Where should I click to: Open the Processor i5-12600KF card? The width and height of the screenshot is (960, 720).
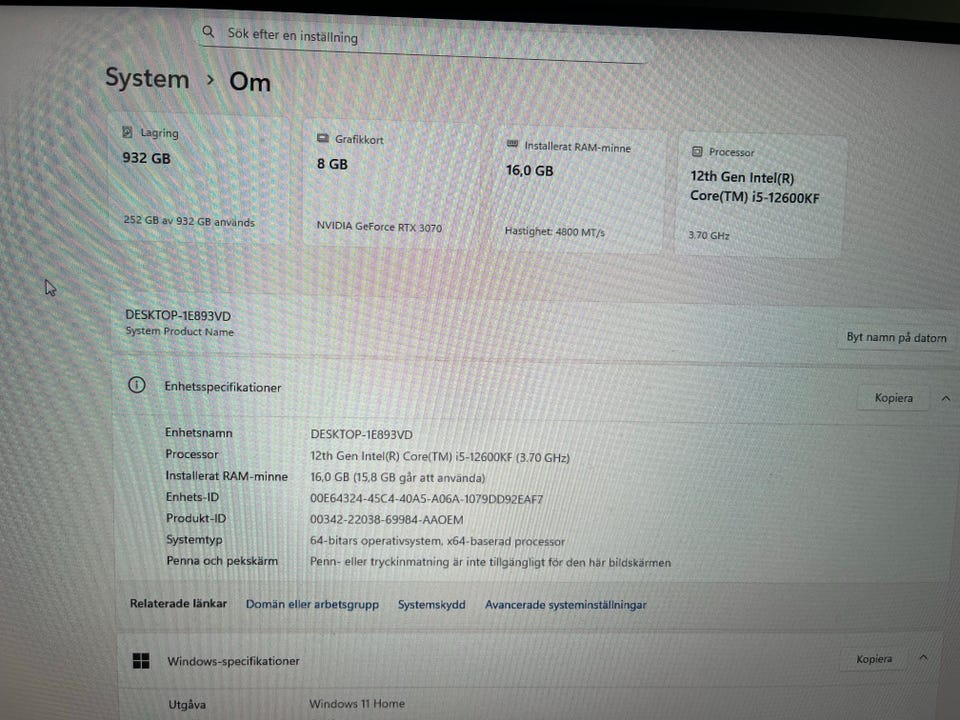[760, 195]
